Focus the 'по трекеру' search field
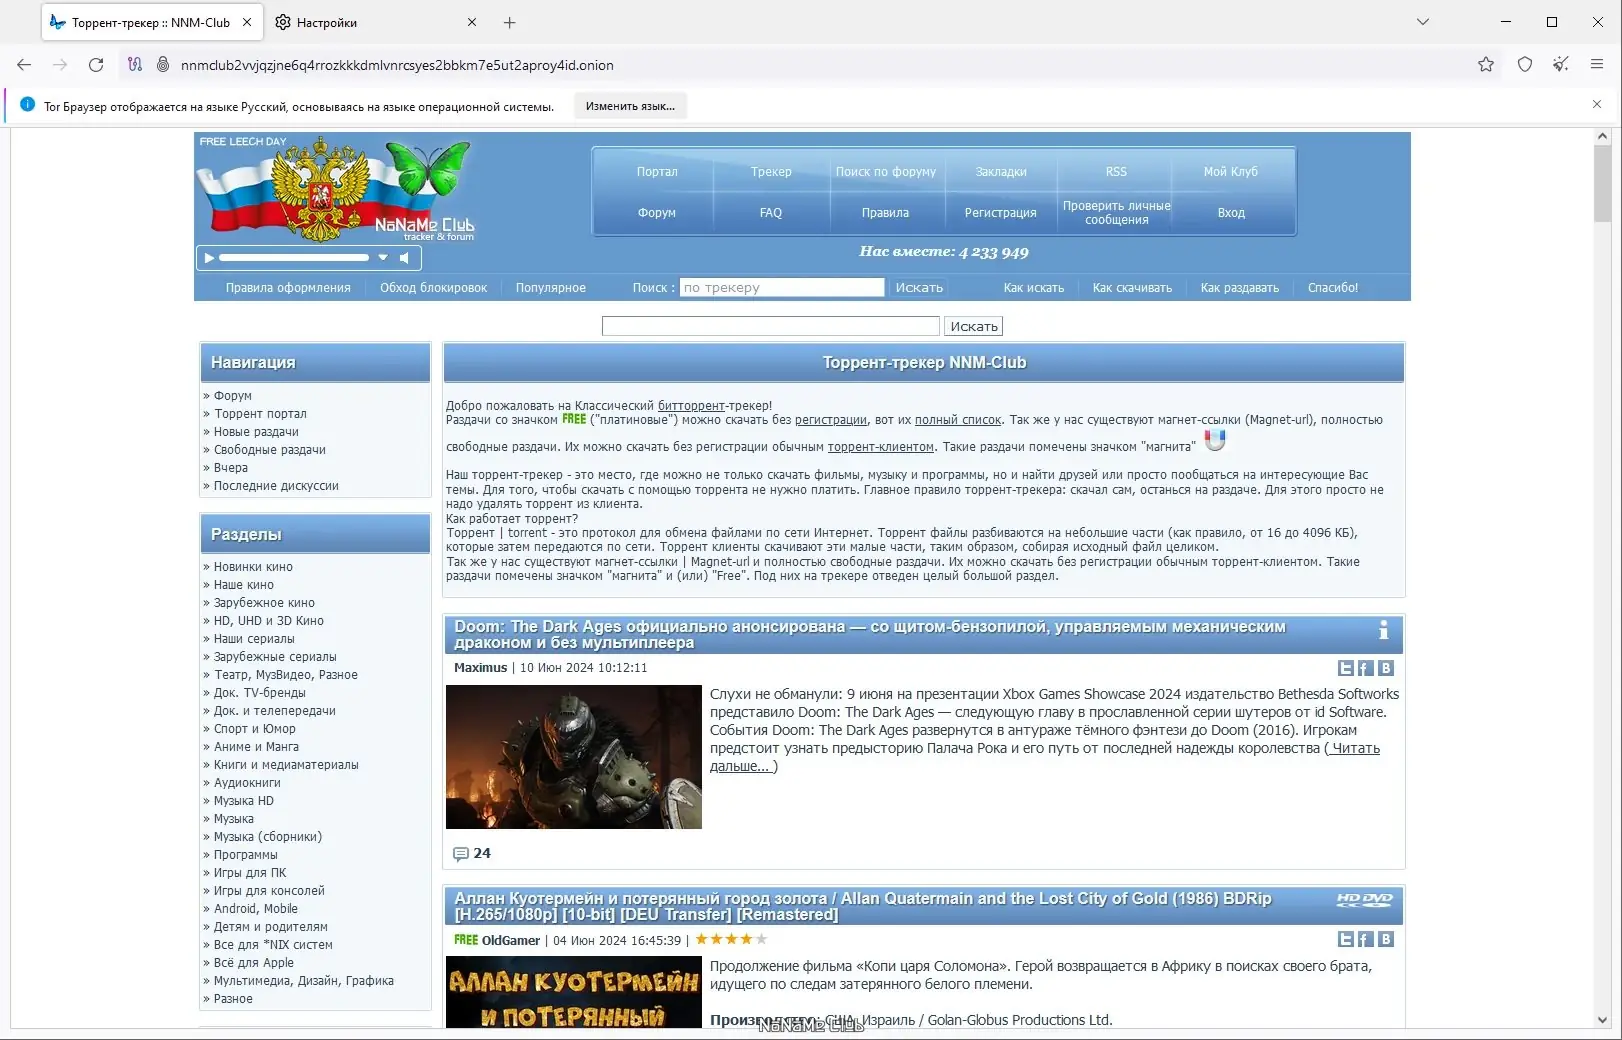Screen dimensions: 1622x1040 point(782,288)
